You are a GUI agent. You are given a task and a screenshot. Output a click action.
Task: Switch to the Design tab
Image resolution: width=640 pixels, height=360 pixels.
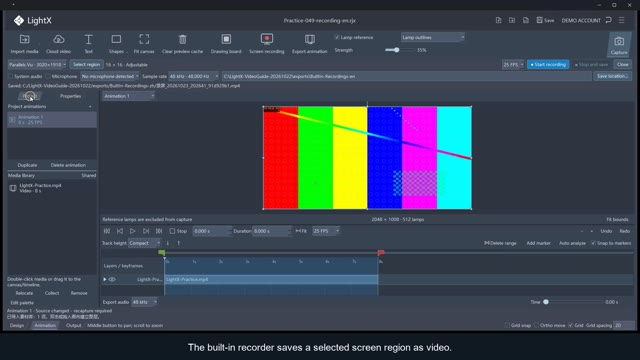(x=17, y=325)
